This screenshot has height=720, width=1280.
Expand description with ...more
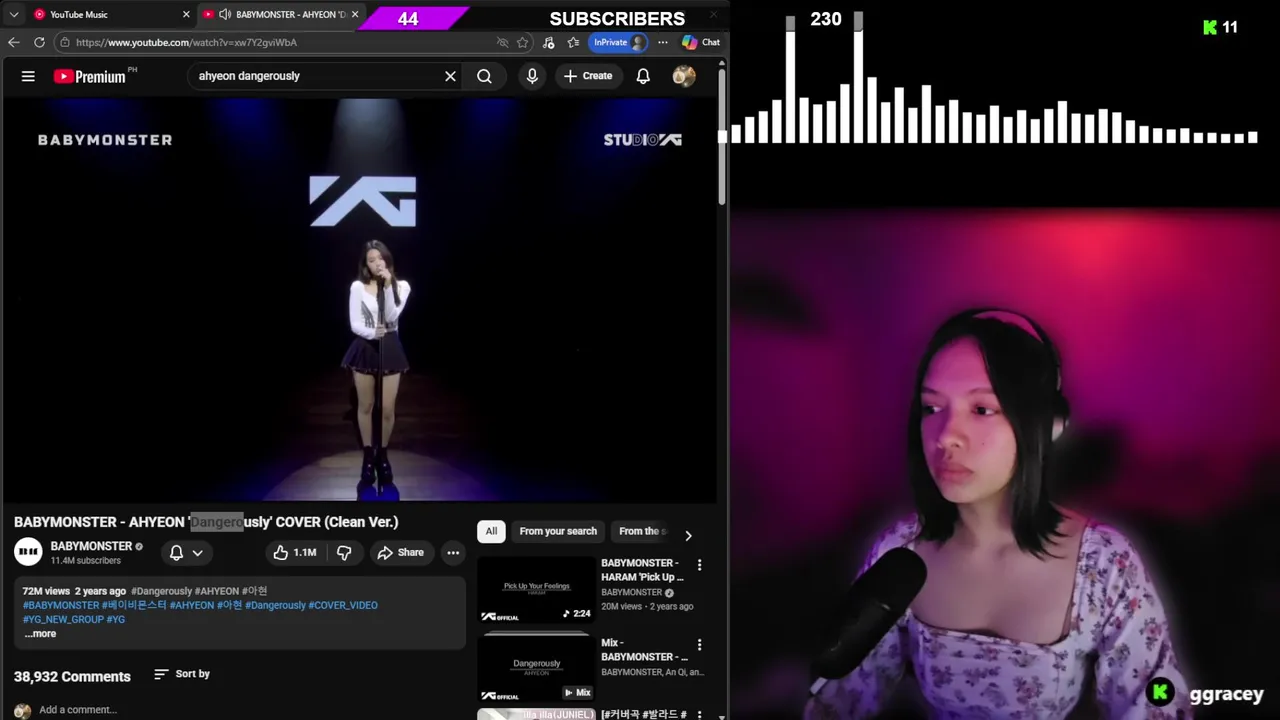point(40,634)
